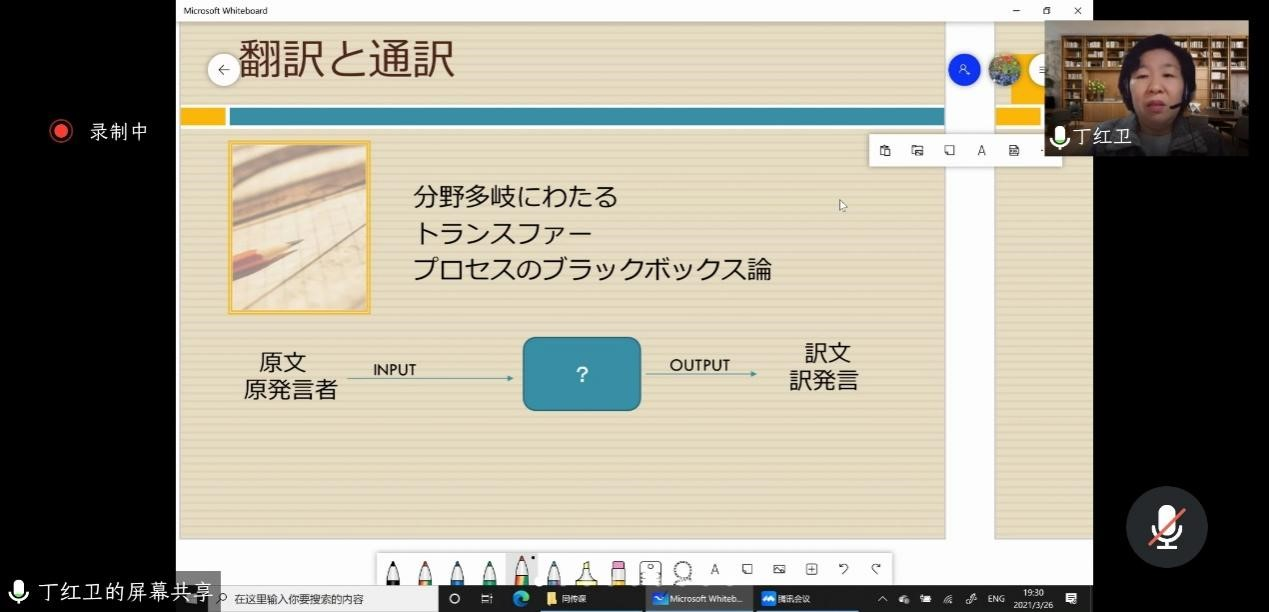1269x612 pixels.
Task: Select the yellow highlighter tool
Action: [586, 571]
